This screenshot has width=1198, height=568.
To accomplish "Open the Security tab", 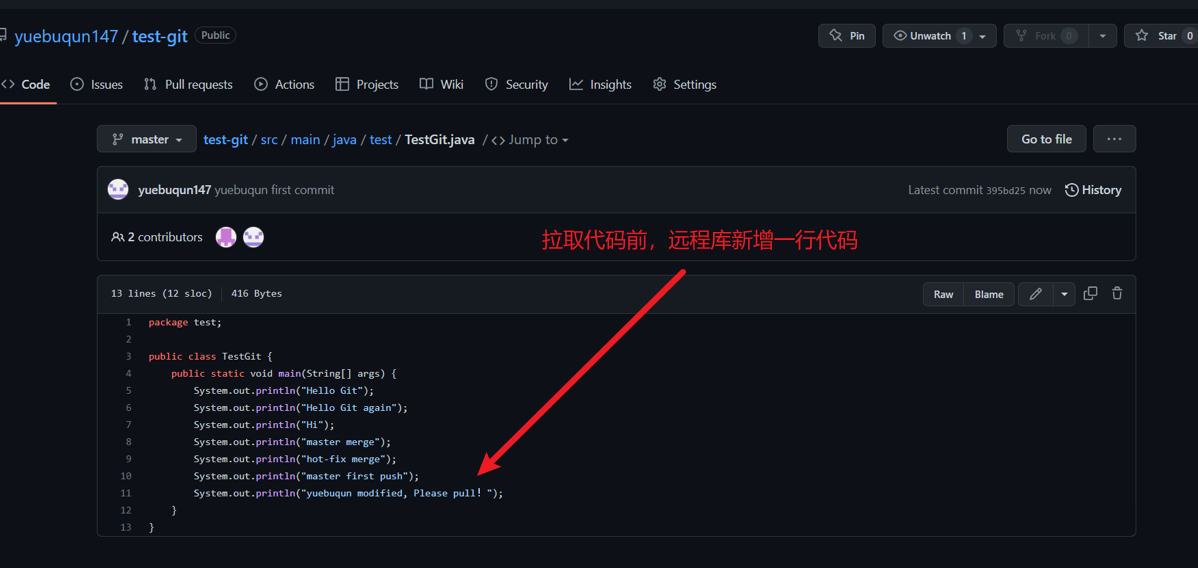I will [x=516, y=85].
